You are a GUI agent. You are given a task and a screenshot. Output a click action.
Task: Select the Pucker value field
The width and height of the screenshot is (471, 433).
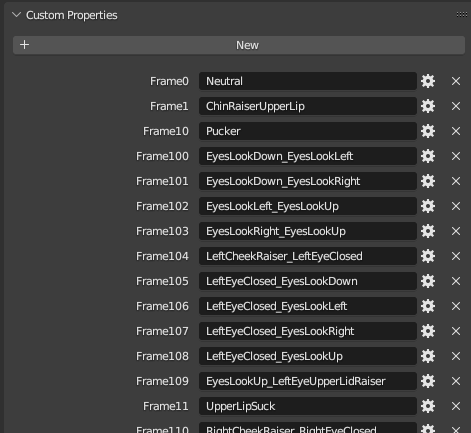pyautogui.click(x=308, y=131)
